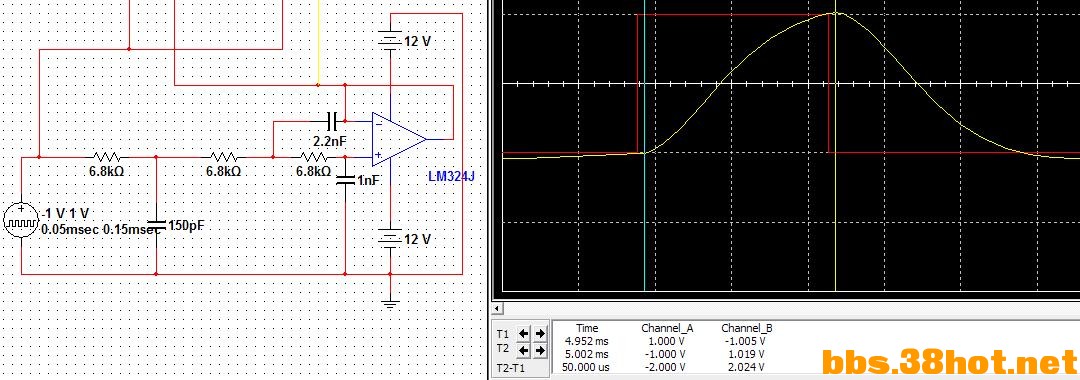1080x380 pixels.
Task: Move cursor T1 left with arrow button
Action: pos(524,334)
